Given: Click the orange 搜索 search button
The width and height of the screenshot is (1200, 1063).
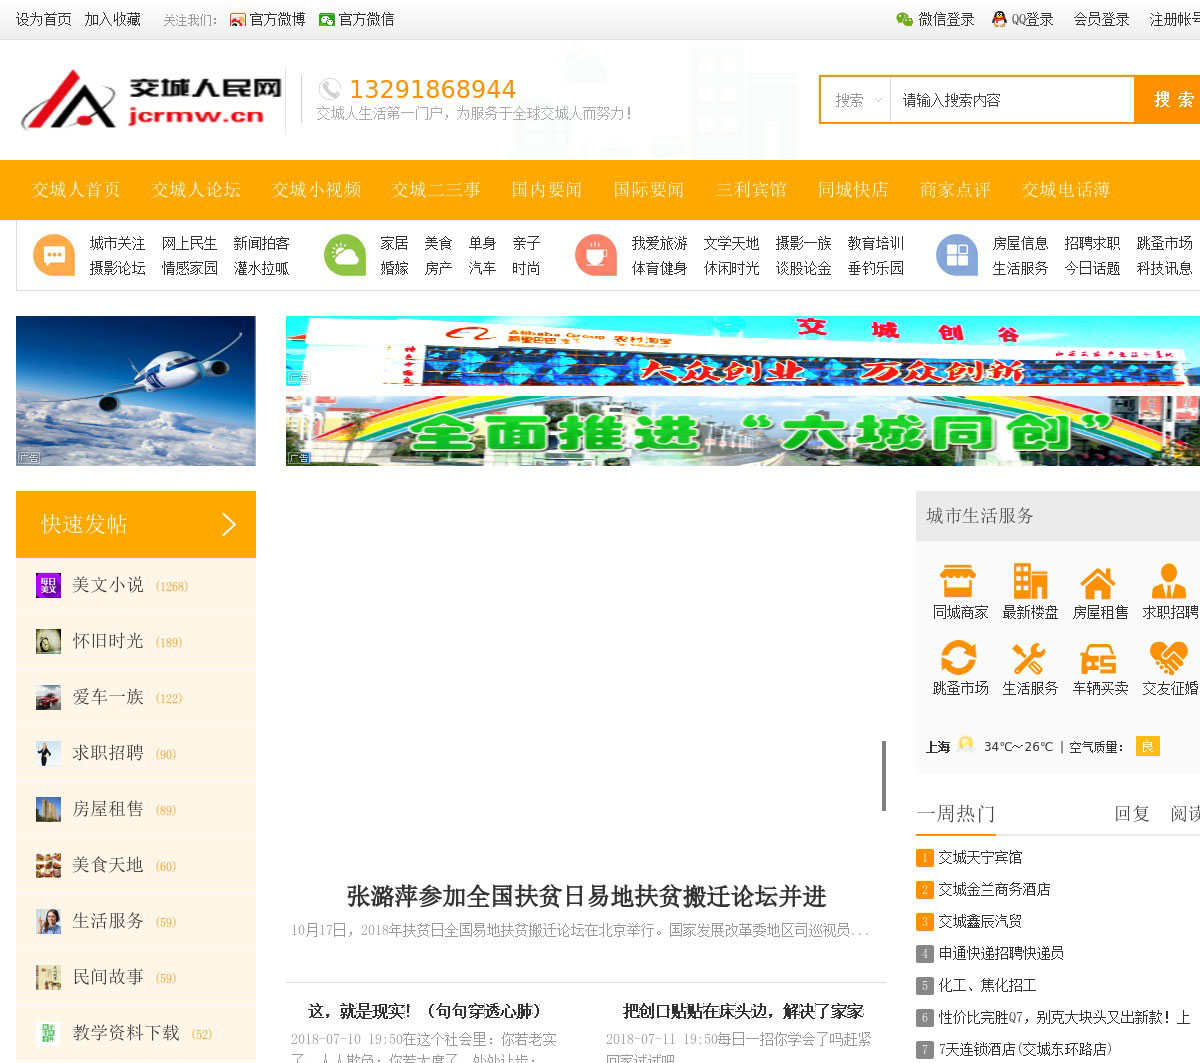Looking at the screenshot, I should [1168, 99].
